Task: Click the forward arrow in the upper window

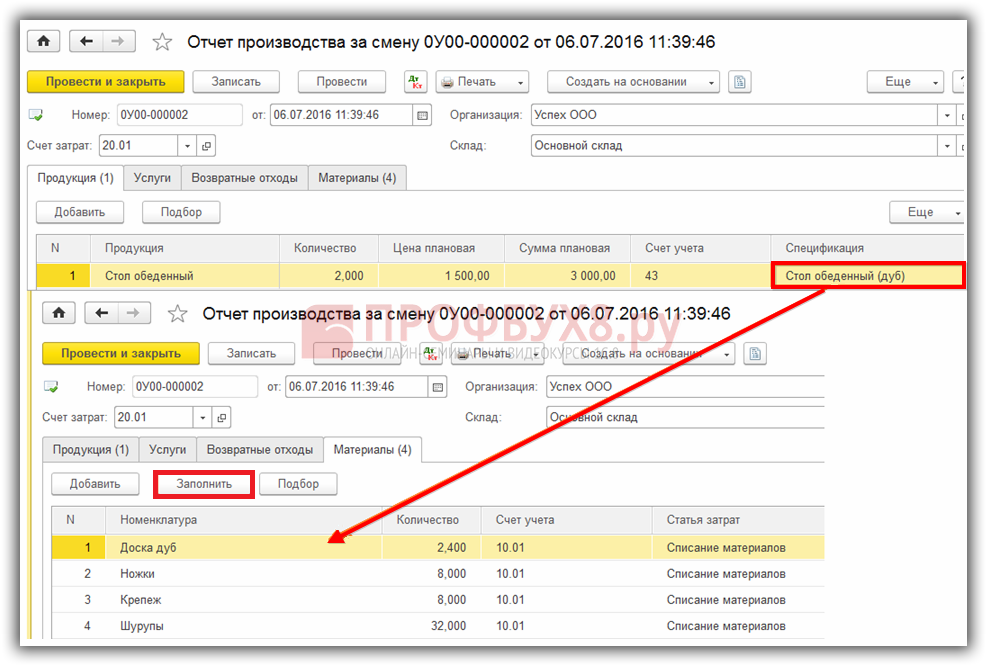Action: (117, 42)
